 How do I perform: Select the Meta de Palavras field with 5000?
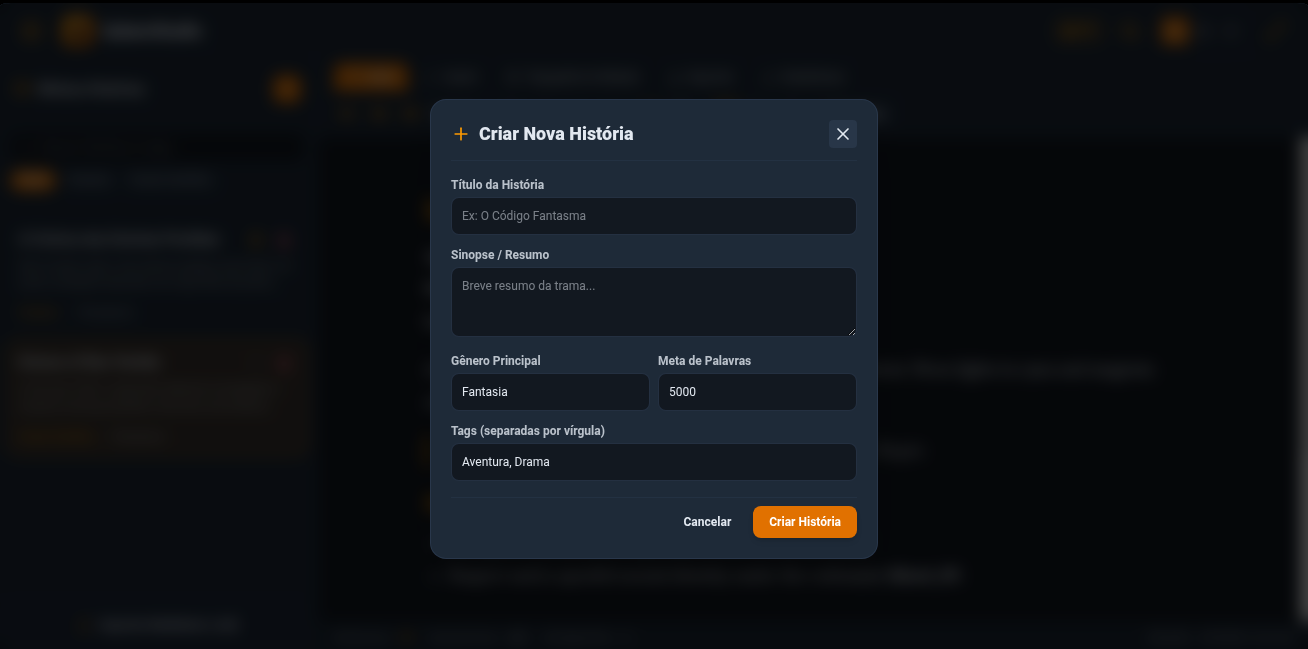point(757,392)
